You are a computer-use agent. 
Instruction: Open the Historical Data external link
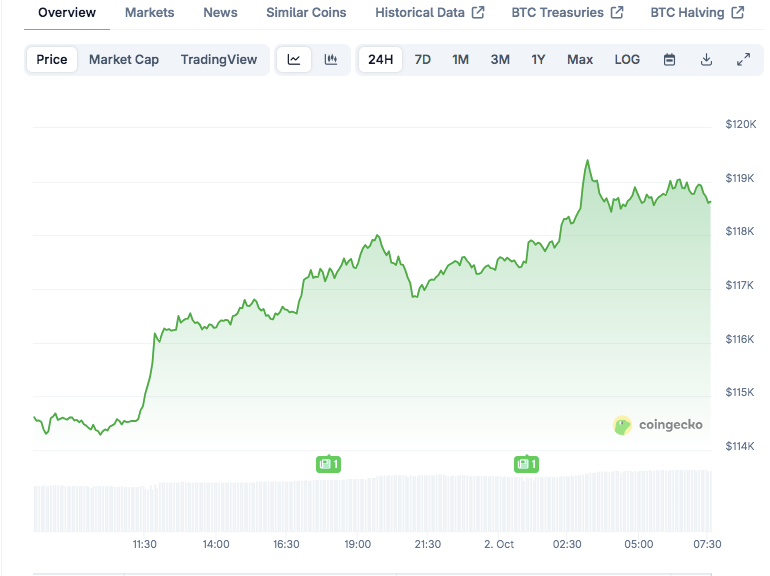point(429,13)
